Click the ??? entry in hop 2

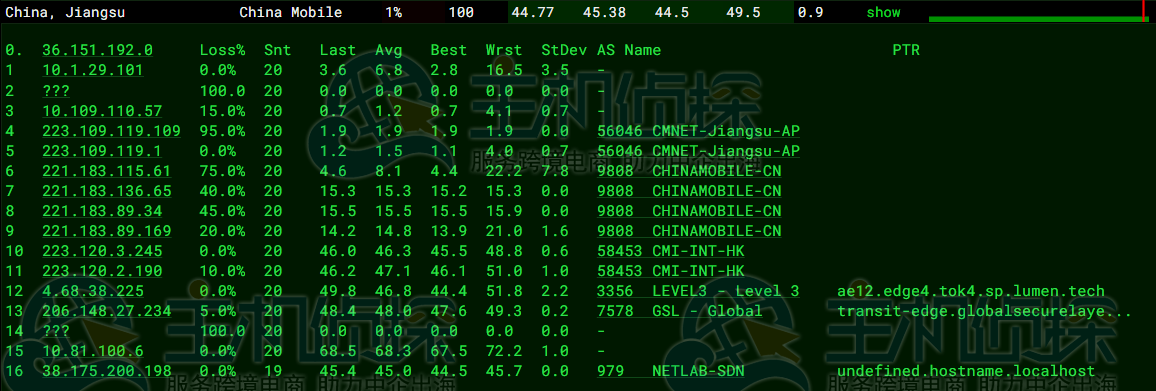[56, 90]
